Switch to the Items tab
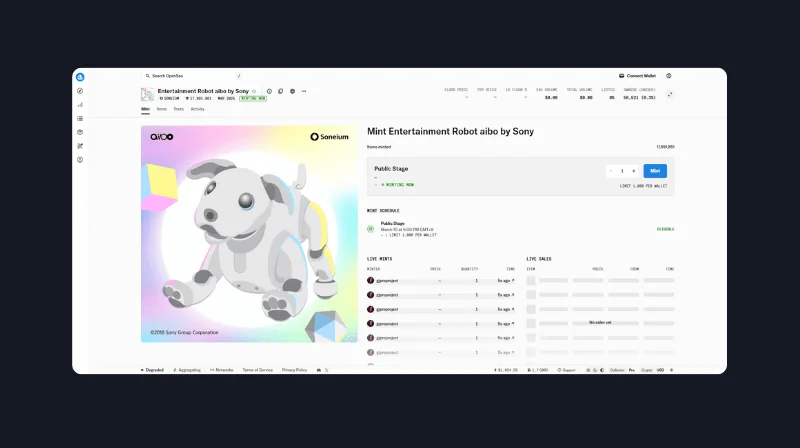This screenshot has height=448, width=800. (162, 109)
